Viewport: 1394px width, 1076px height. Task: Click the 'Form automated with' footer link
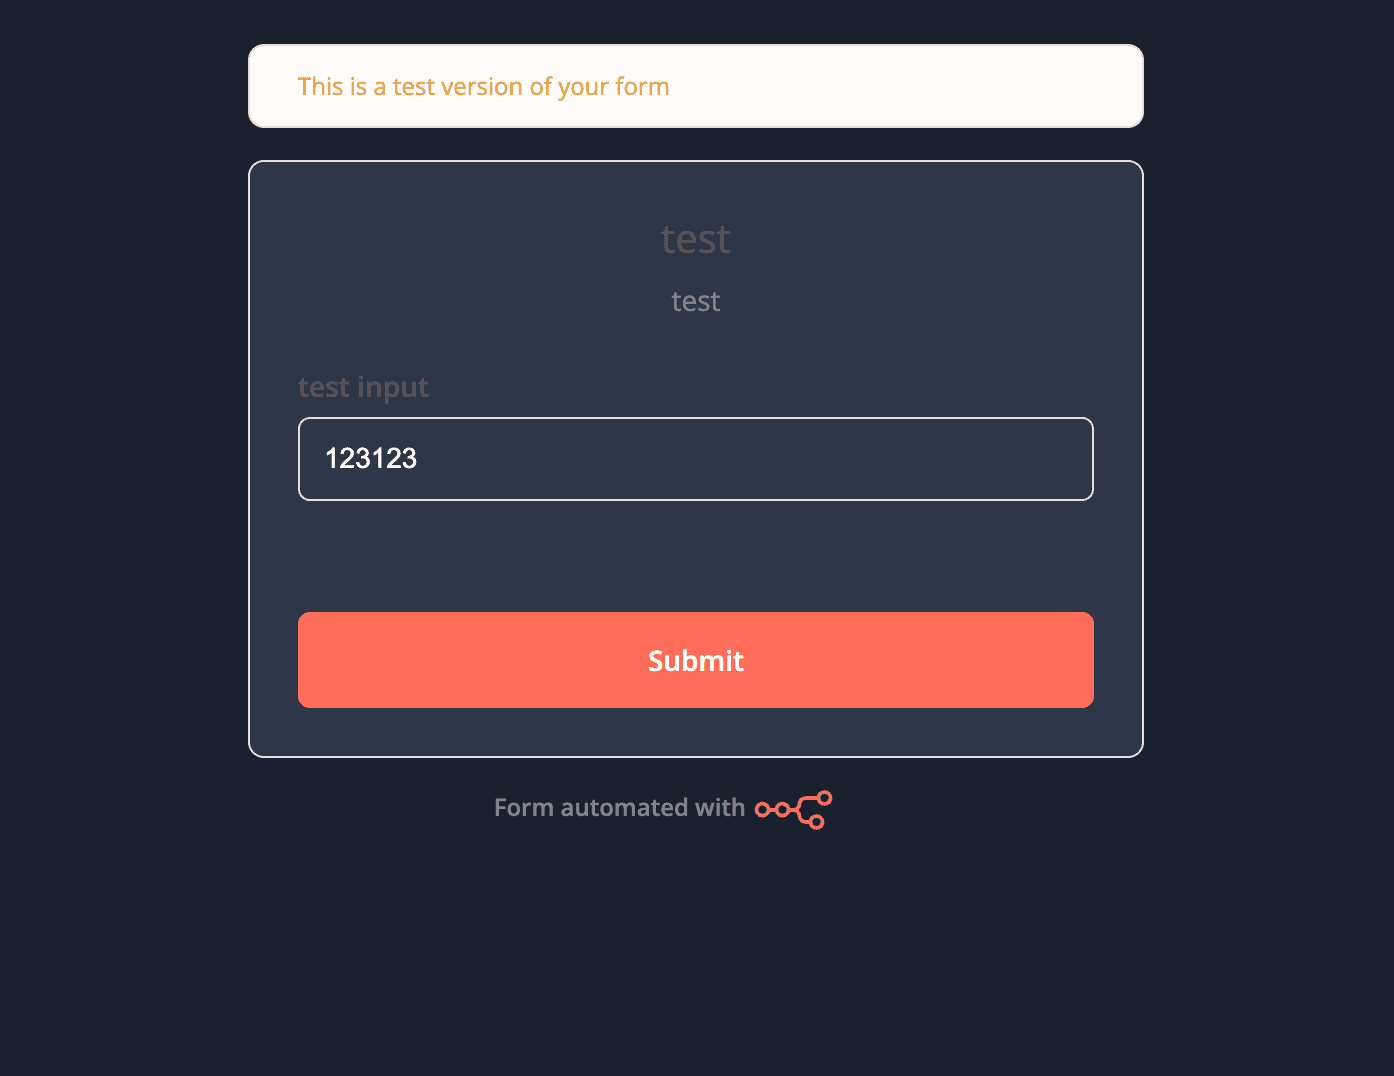coord(619,807)
